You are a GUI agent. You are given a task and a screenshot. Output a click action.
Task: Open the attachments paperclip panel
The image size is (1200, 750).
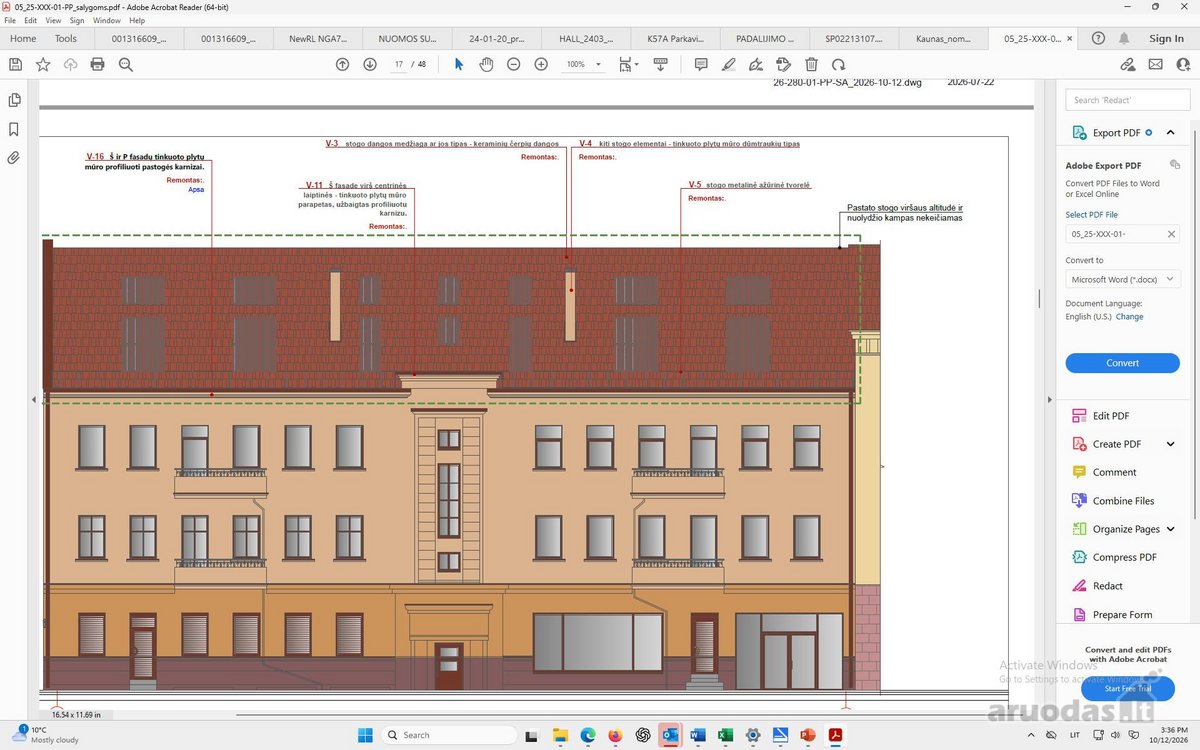pos(14,158)
